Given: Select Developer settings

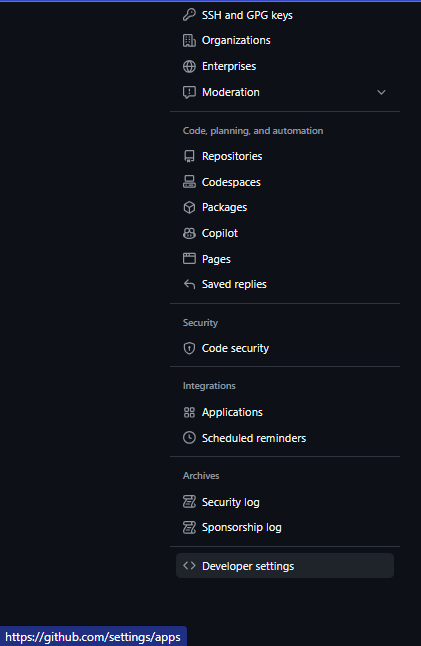Looking at the screenshot, I should click(x=285, y=566).
